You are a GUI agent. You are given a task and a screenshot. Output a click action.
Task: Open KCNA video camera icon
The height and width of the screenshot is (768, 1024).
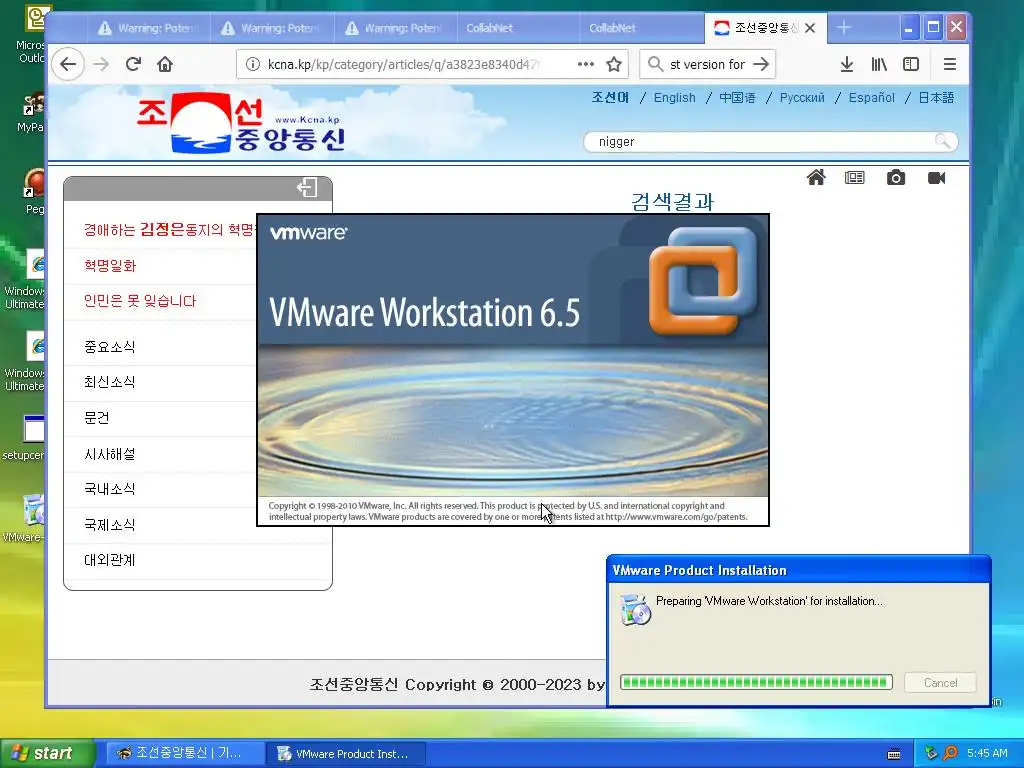[x=936, y=178]
